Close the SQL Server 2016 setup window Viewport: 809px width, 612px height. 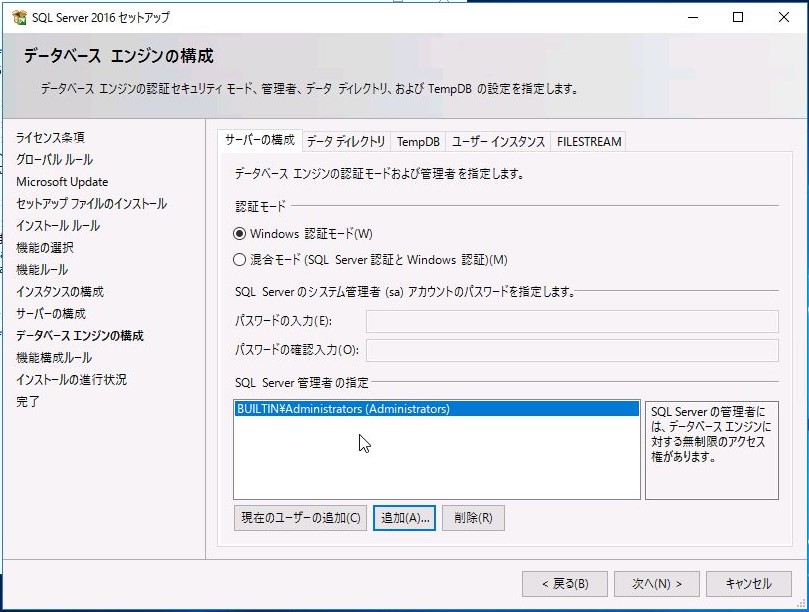(783, 17)
